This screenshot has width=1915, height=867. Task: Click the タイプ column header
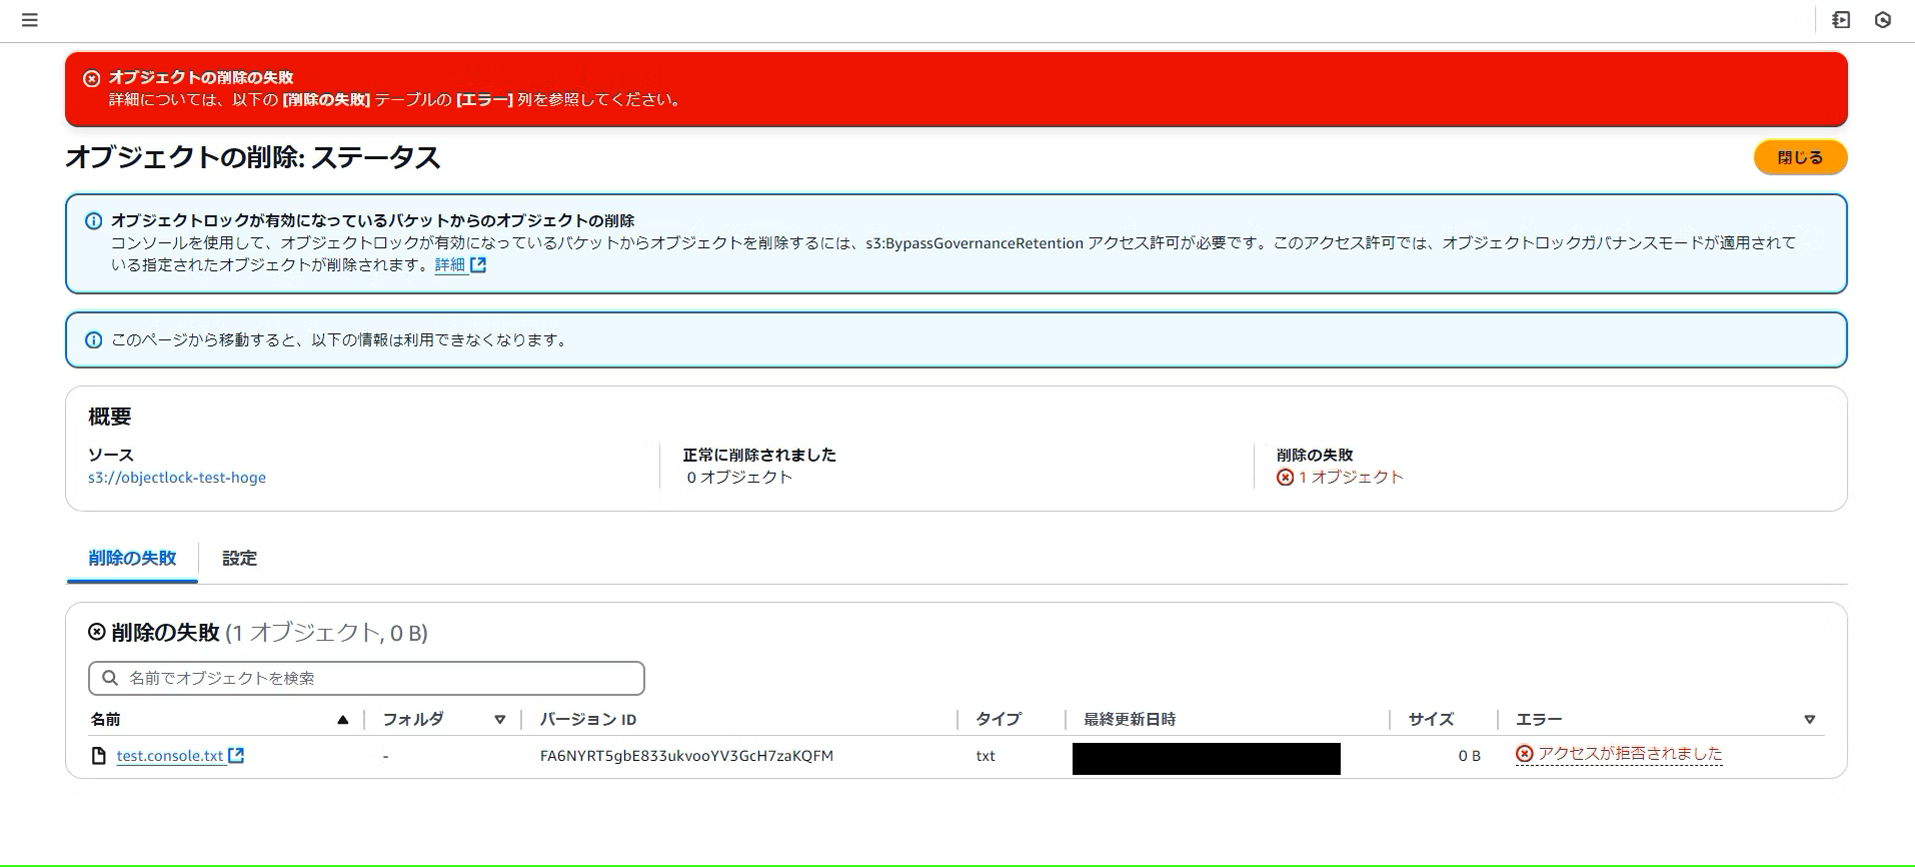[998, 720]
